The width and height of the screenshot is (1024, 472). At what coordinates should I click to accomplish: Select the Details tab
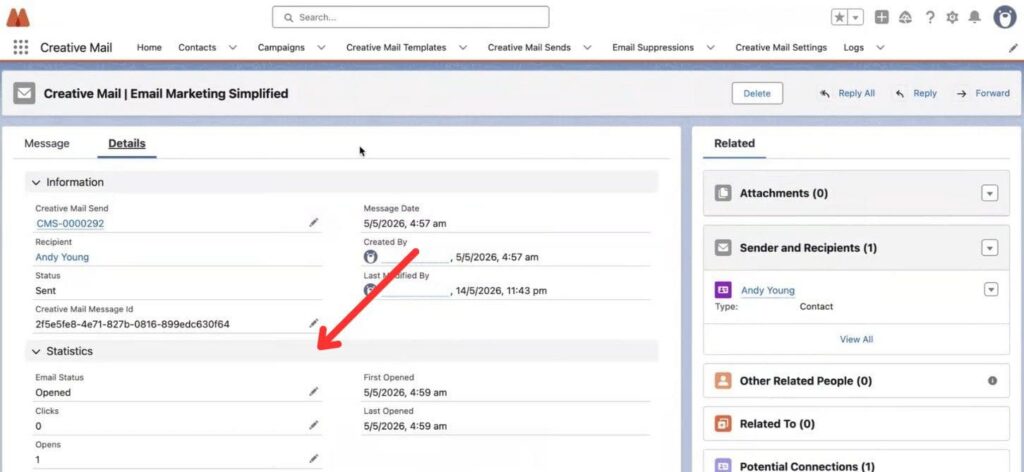[x=127, y=144]
